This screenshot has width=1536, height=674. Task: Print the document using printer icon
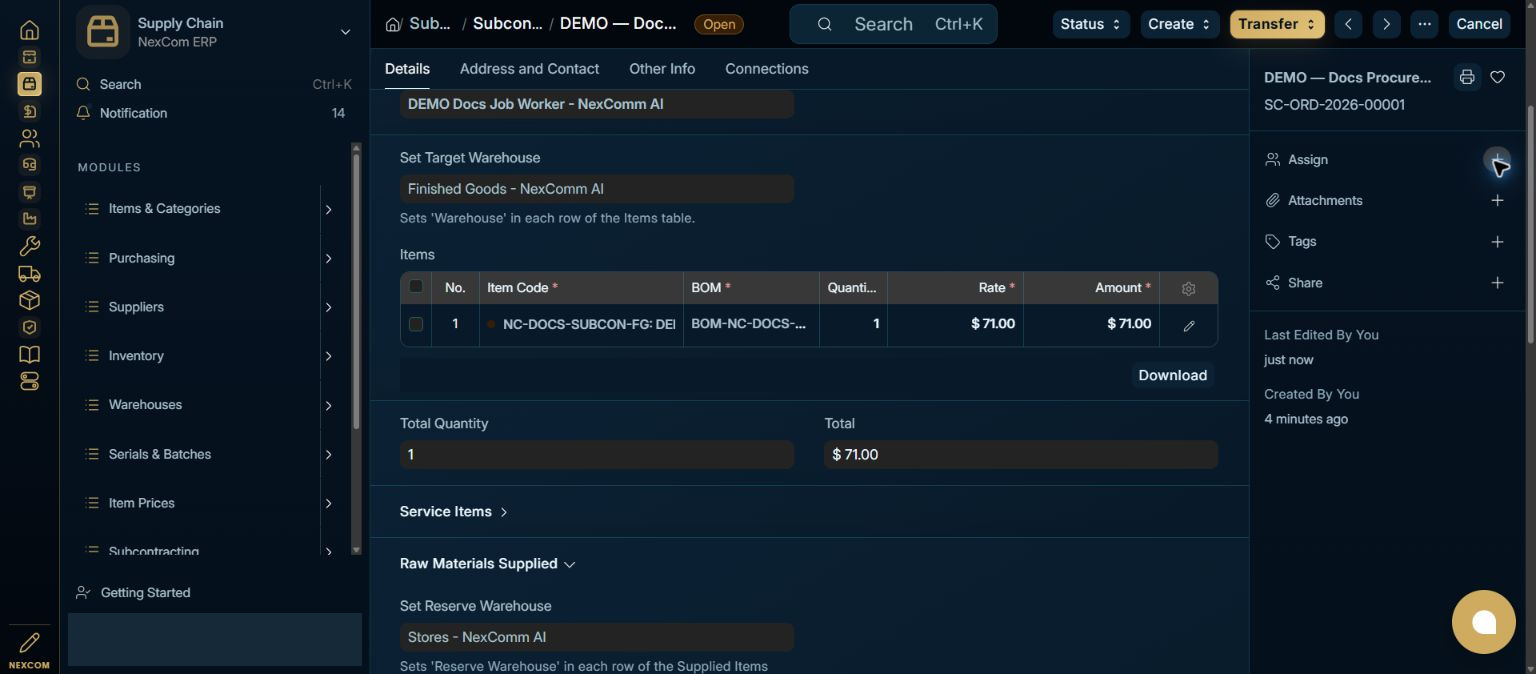coord(1467,77)
